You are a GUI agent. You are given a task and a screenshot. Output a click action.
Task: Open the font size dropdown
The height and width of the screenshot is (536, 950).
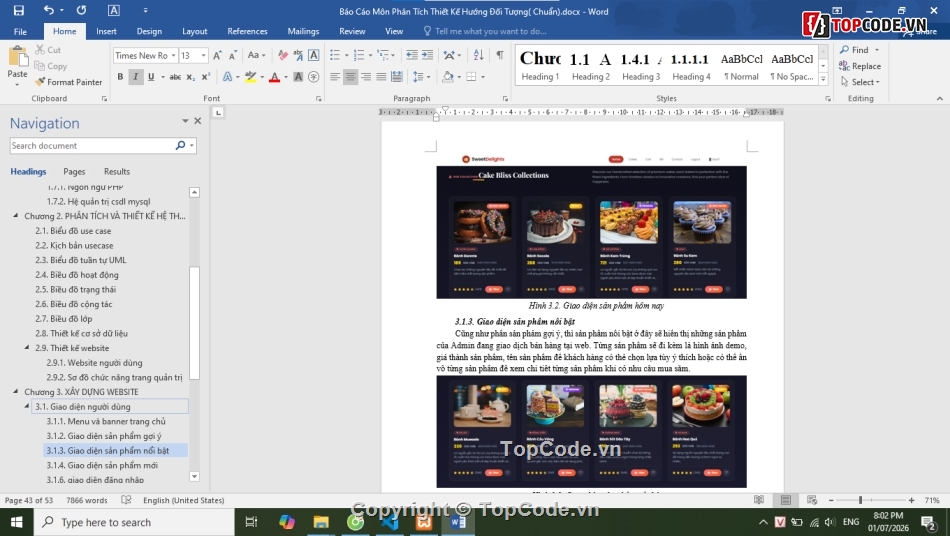[204, 55]
